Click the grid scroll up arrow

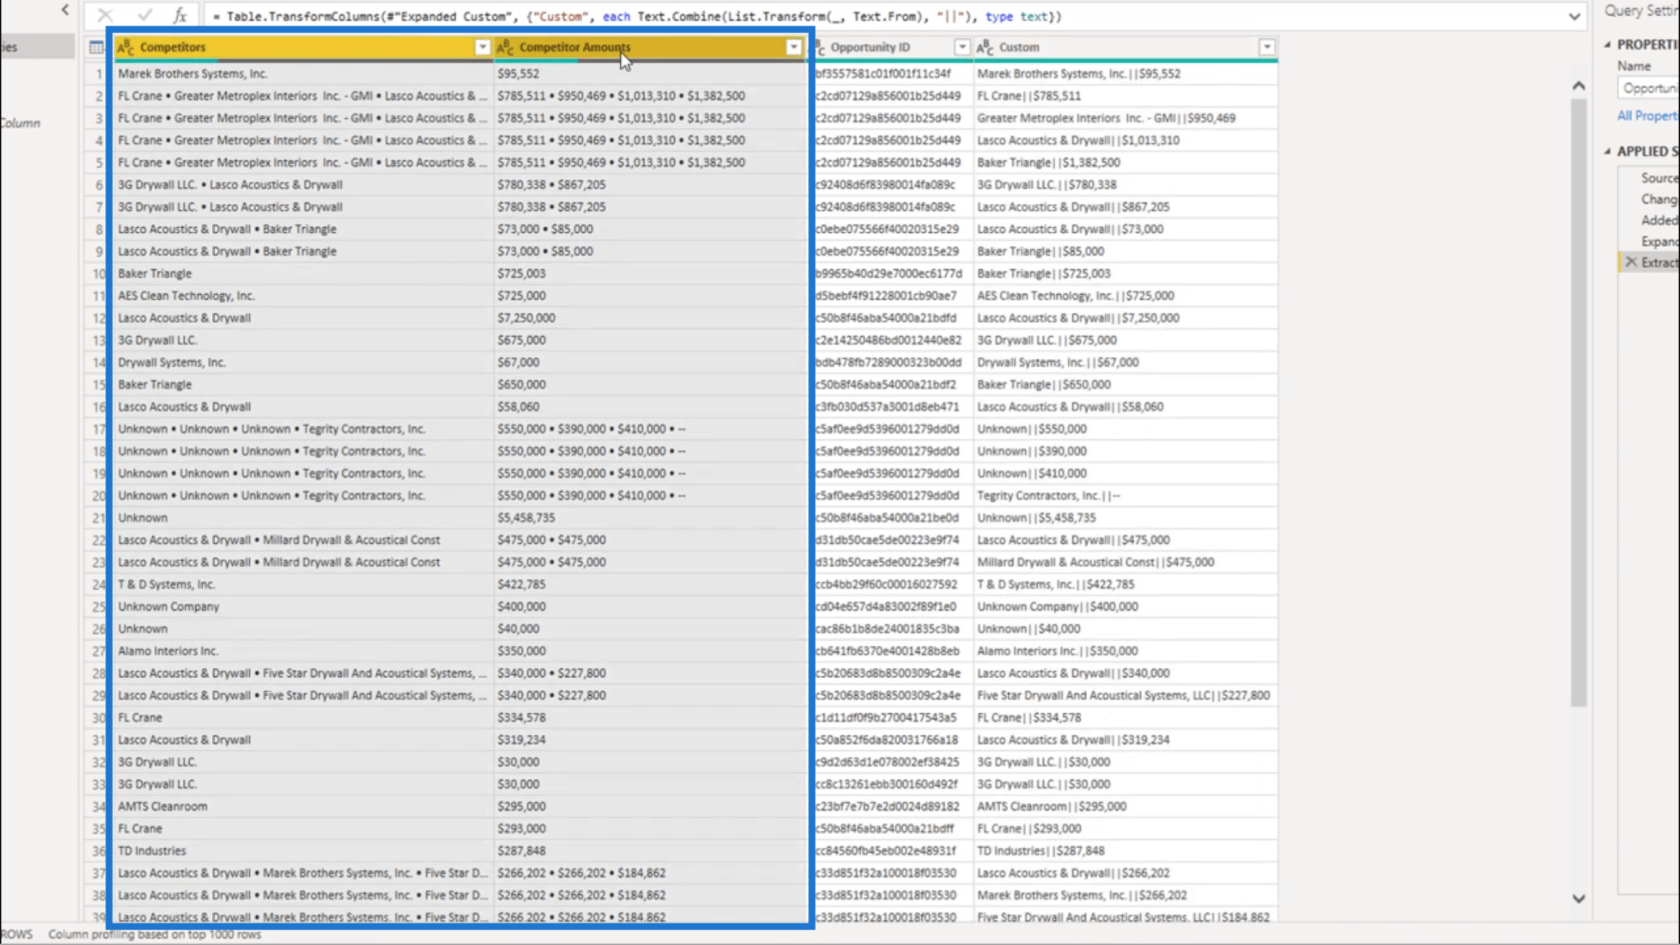(x=1578, y=86)
